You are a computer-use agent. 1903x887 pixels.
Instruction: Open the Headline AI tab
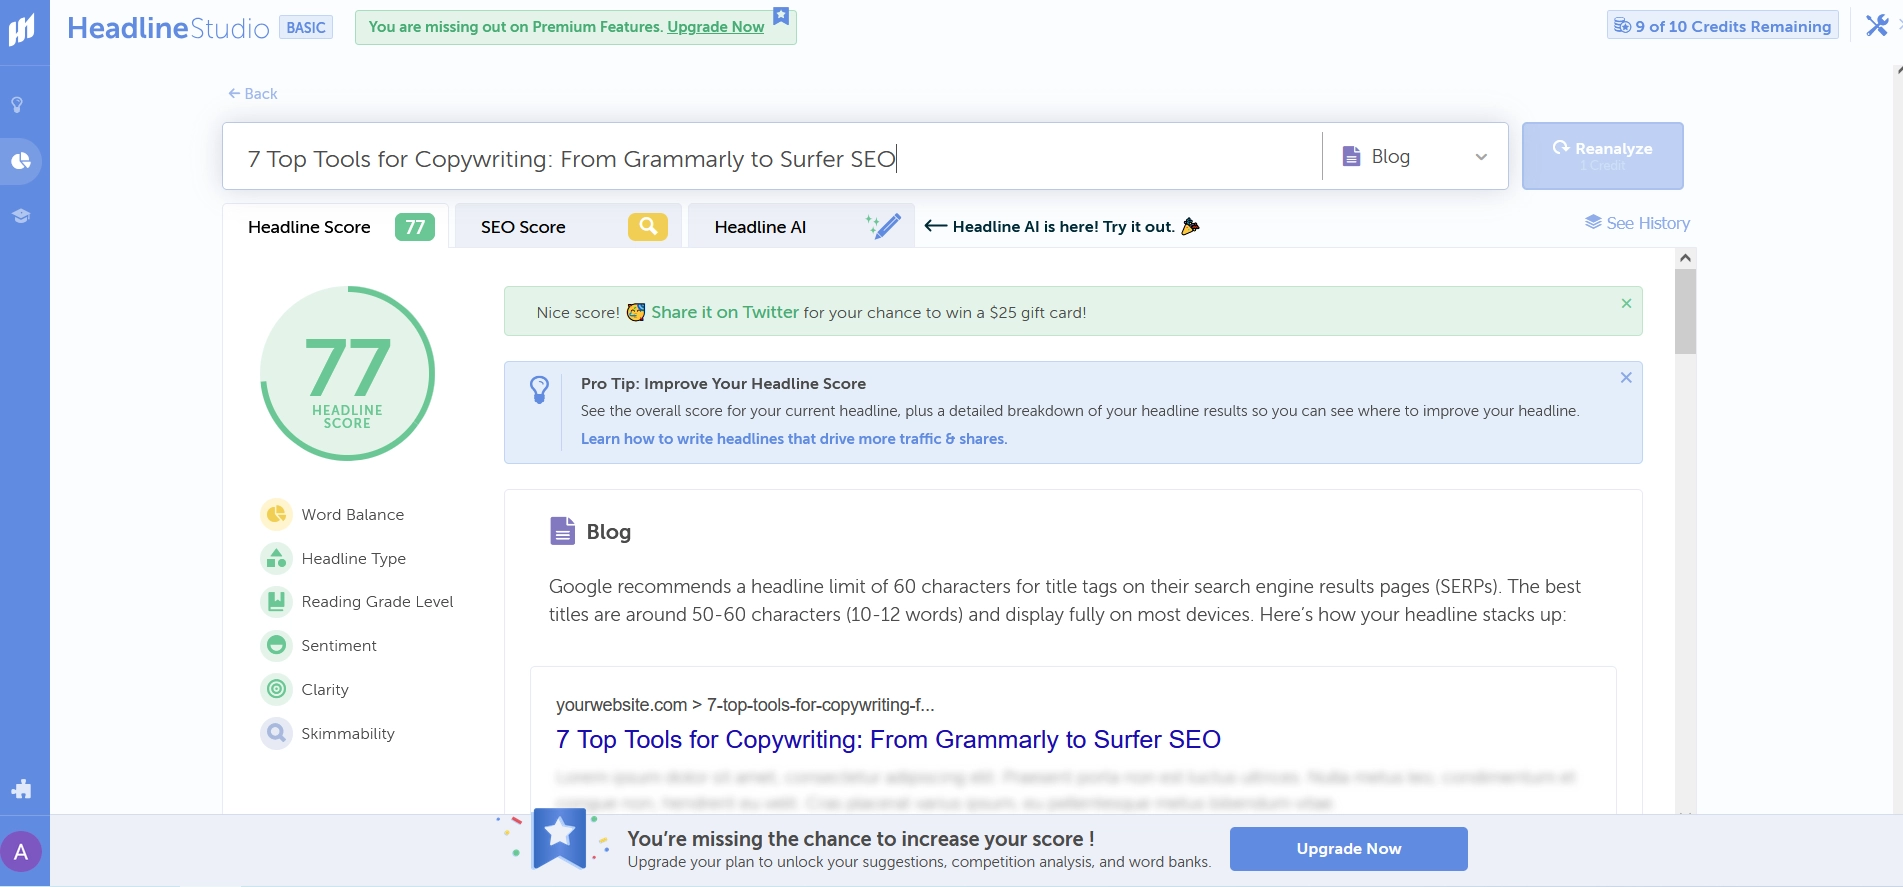click(x=801, y=227)
